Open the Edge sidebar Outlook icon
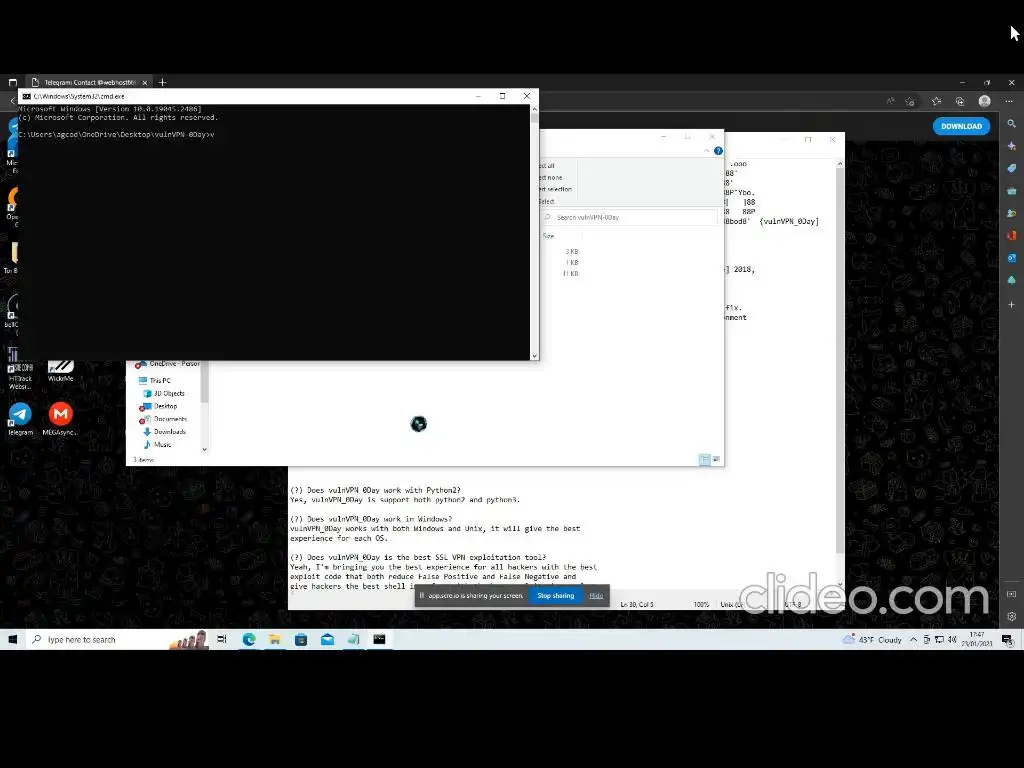Viewport: 1024px width, 768px height. point(1011,258)
